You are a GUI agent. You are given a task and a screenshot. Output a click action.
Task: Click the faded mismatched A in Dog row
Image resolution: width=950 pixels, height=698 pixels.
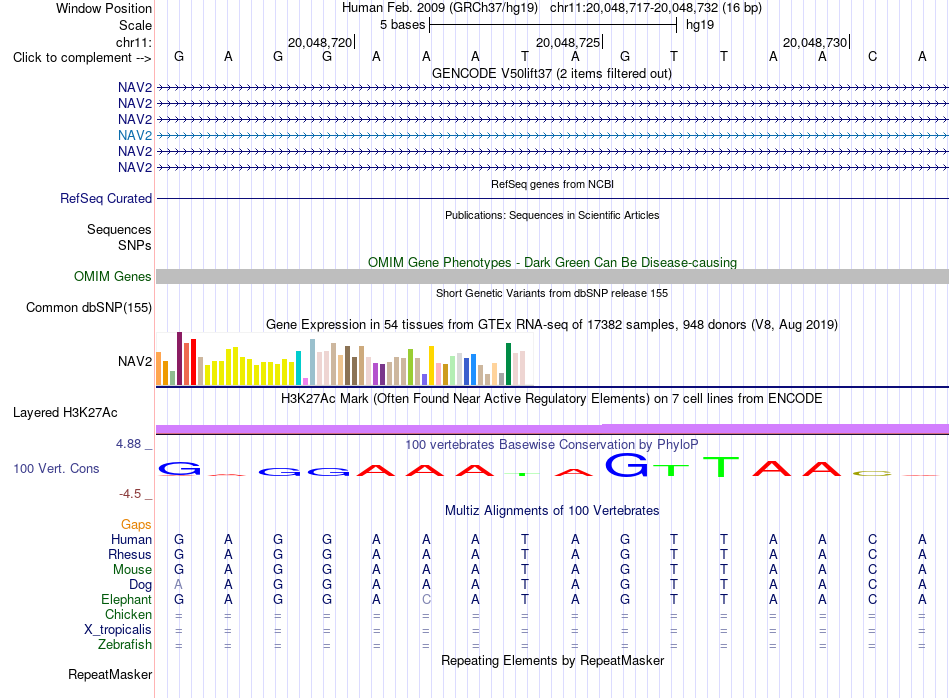[x=179, y=585]
